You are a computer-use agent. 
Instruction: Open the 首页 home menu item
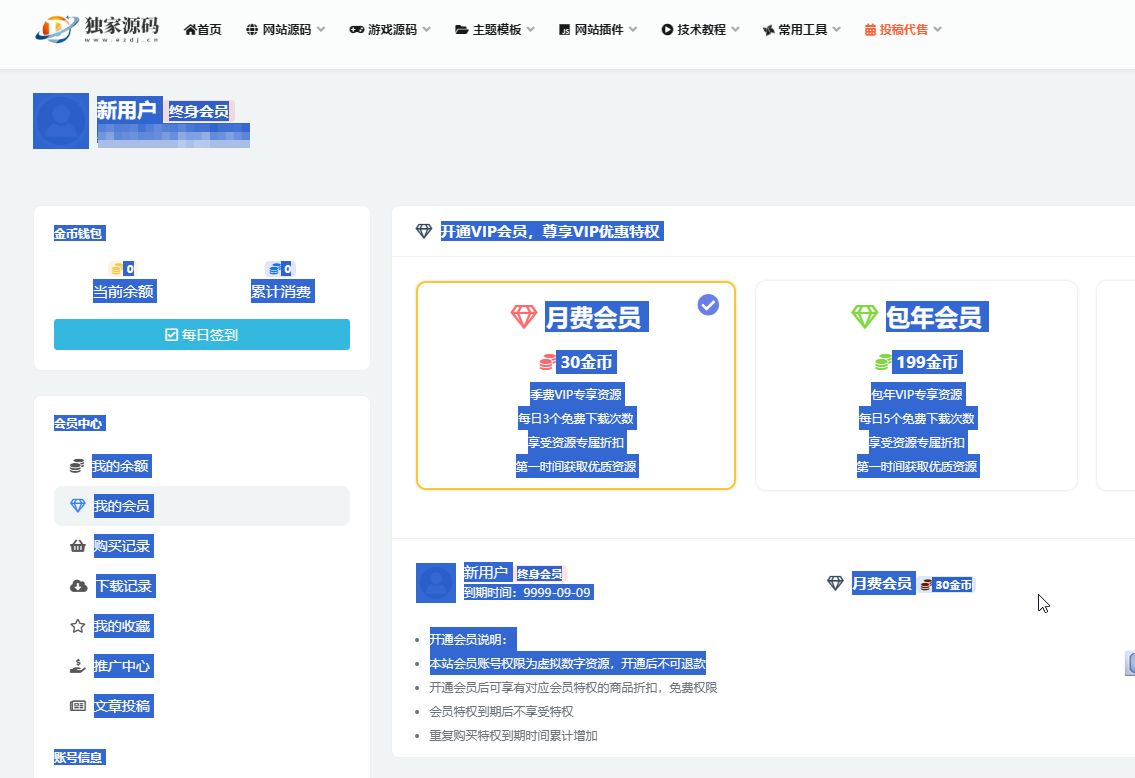203,30
